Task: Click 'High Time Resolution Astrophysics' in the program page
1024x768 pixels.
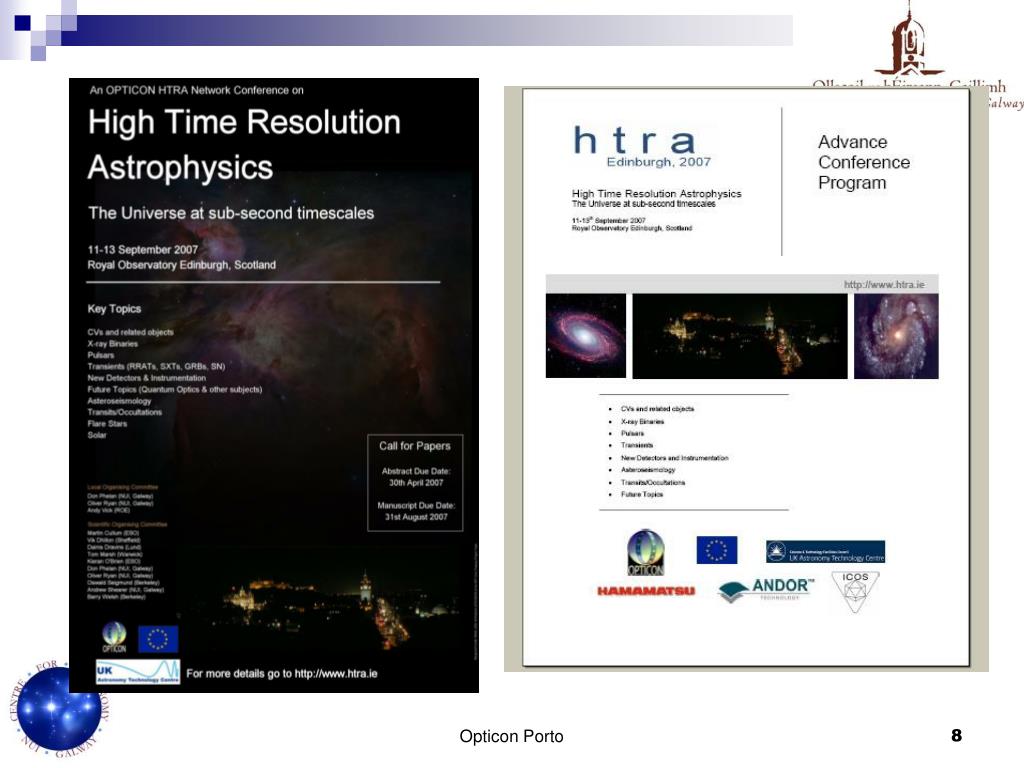Action: click(656, 193)
